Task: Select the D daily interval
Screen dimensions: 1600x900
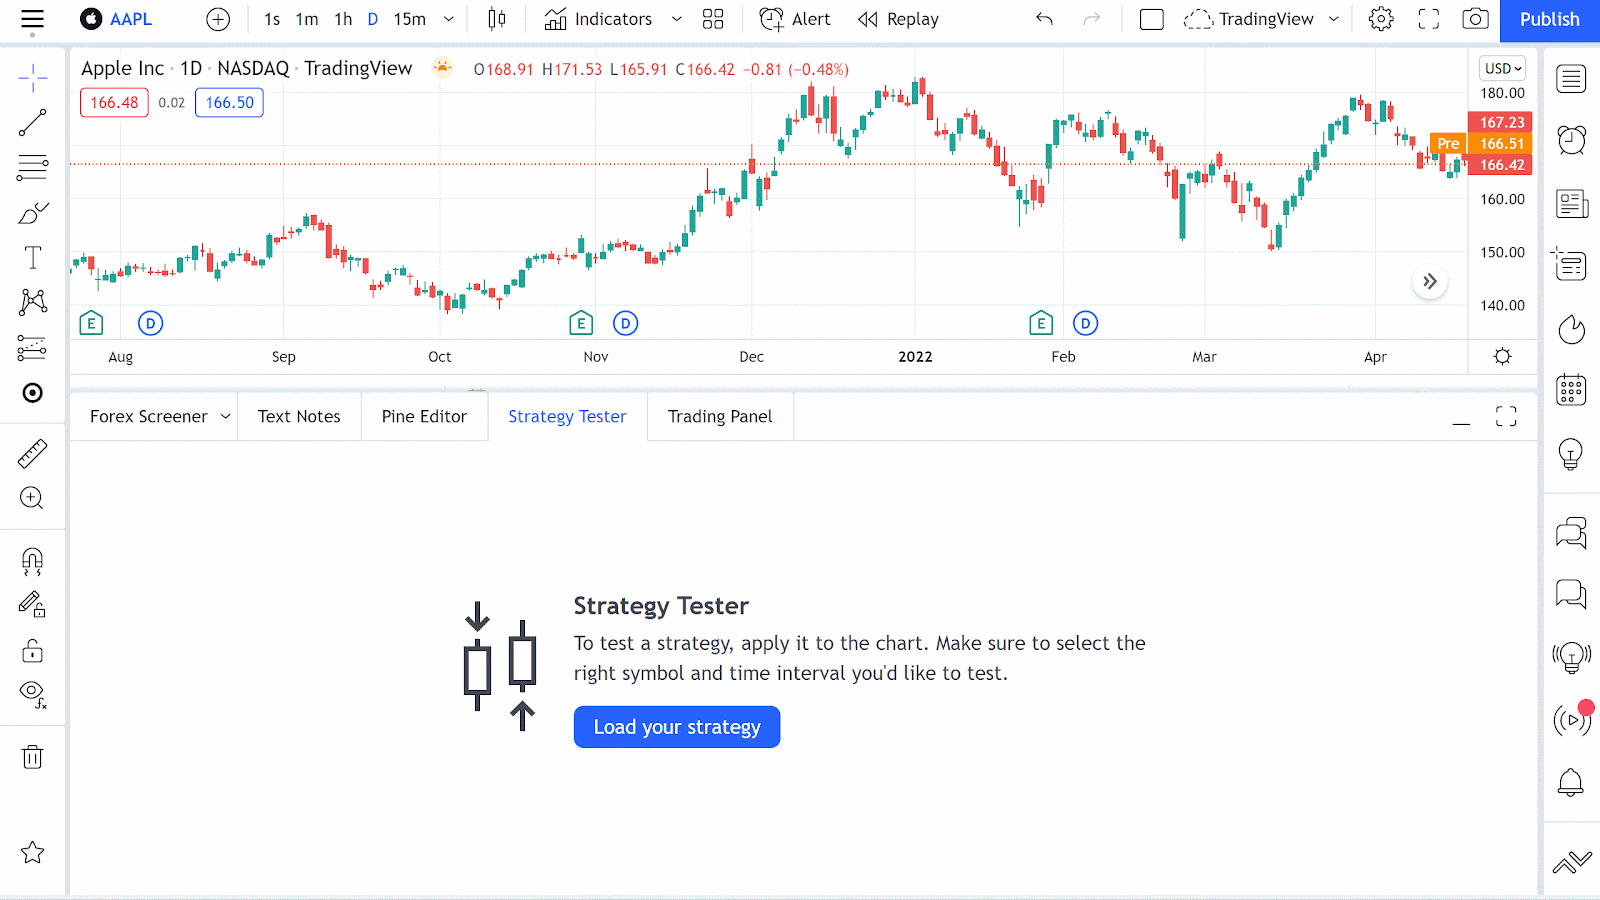Action: [373, 19]
